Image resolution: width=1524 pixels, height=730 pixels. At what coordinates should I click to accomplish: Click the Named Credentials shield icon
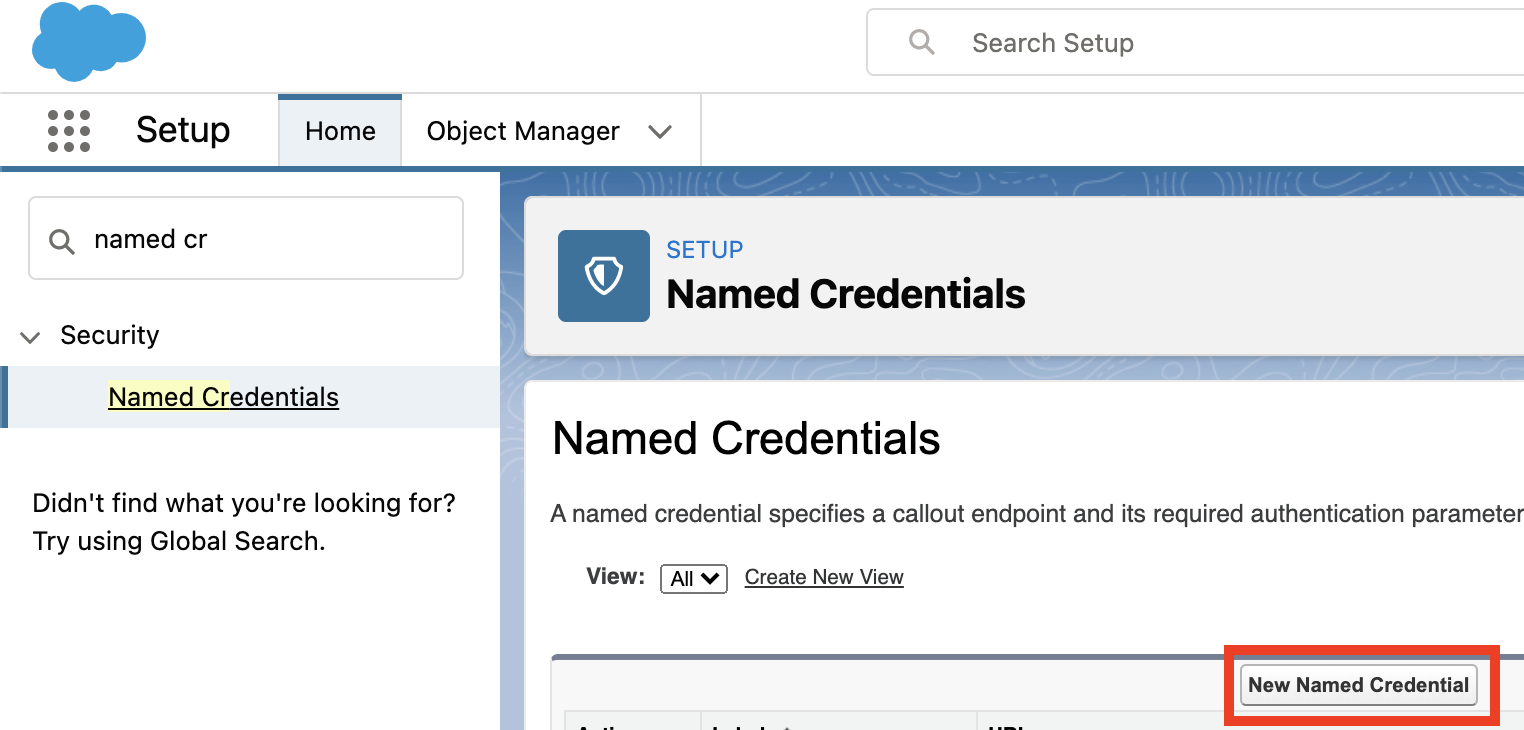(604, 276)
